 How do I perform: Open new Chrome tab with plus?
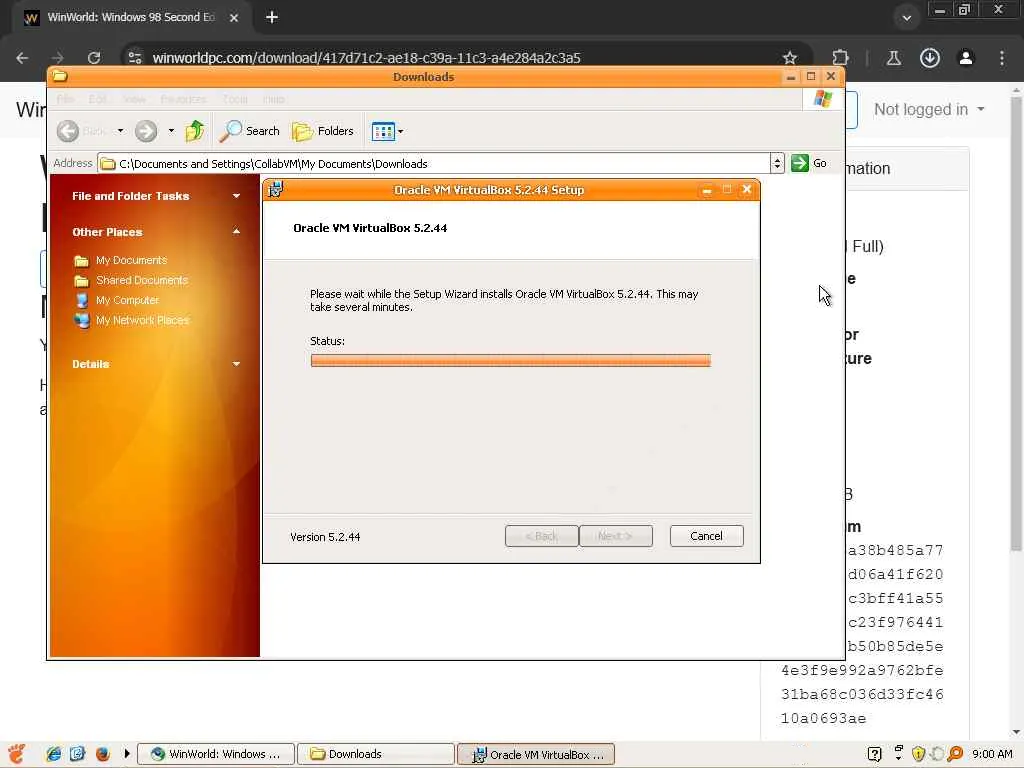pyautogui.click(x=272, y=18)
